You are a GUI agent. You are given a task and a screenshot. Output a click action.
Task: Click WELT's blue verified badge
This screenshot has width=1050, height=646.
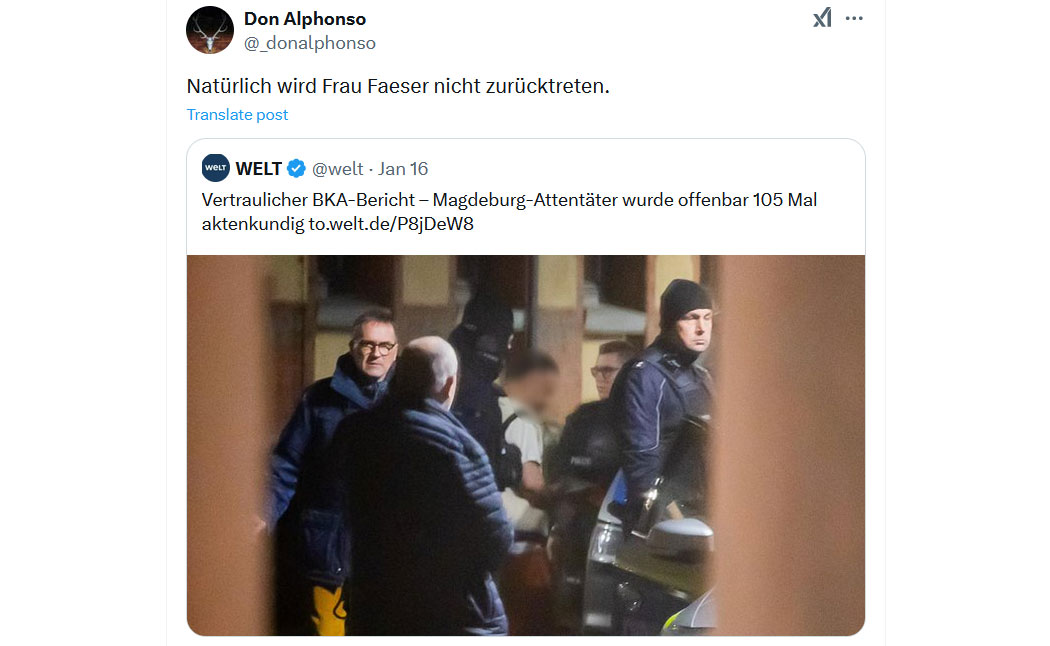[x=296, y=169]
